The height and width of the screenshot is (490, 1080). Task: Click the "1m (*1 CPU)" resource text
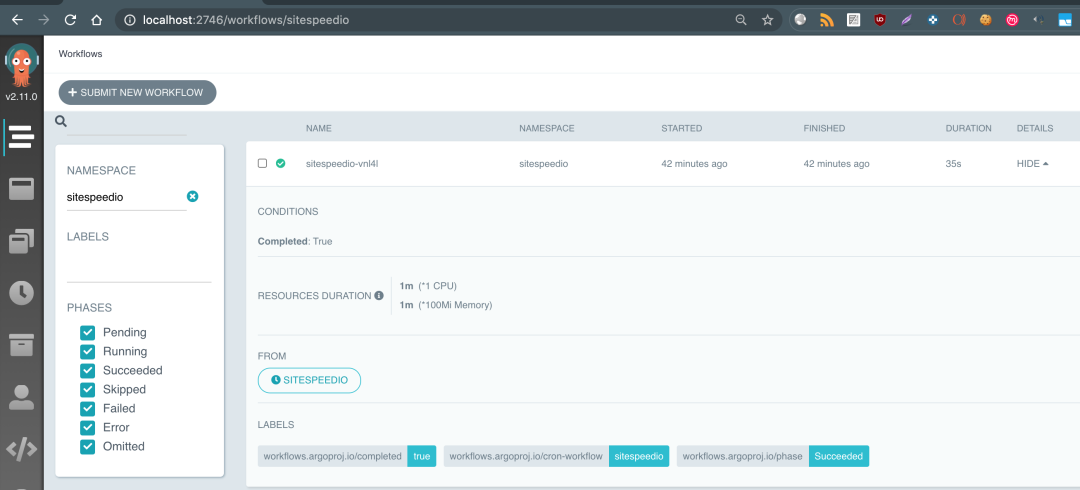coord(428,286)
